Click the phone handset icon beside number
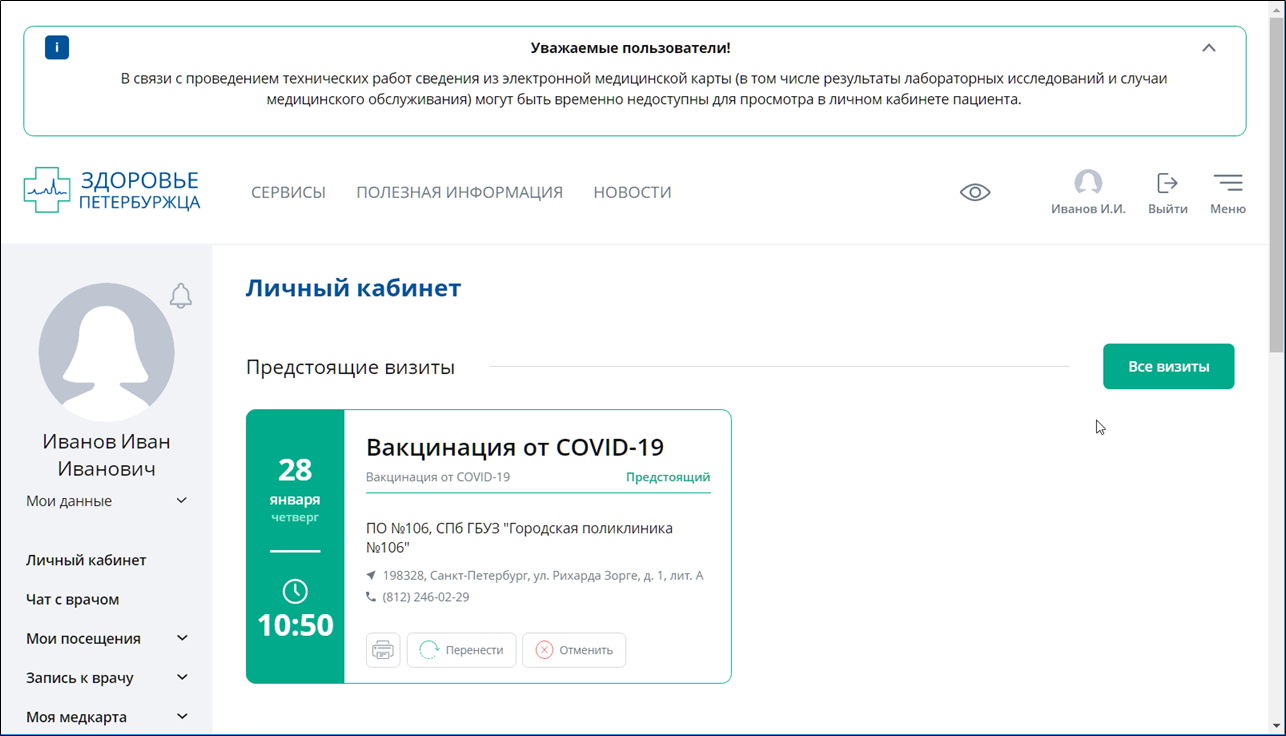This screenshot has height=736, width=1286. (x=371, y=597)
